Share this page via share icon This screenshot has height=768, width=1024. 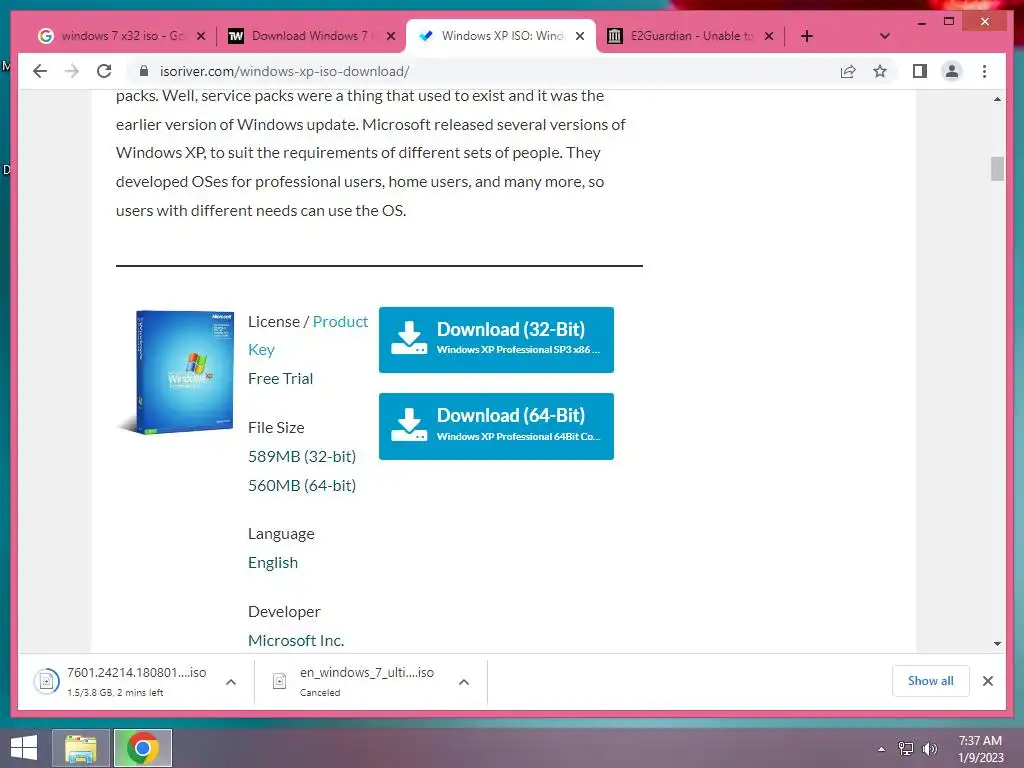point(848,71)
